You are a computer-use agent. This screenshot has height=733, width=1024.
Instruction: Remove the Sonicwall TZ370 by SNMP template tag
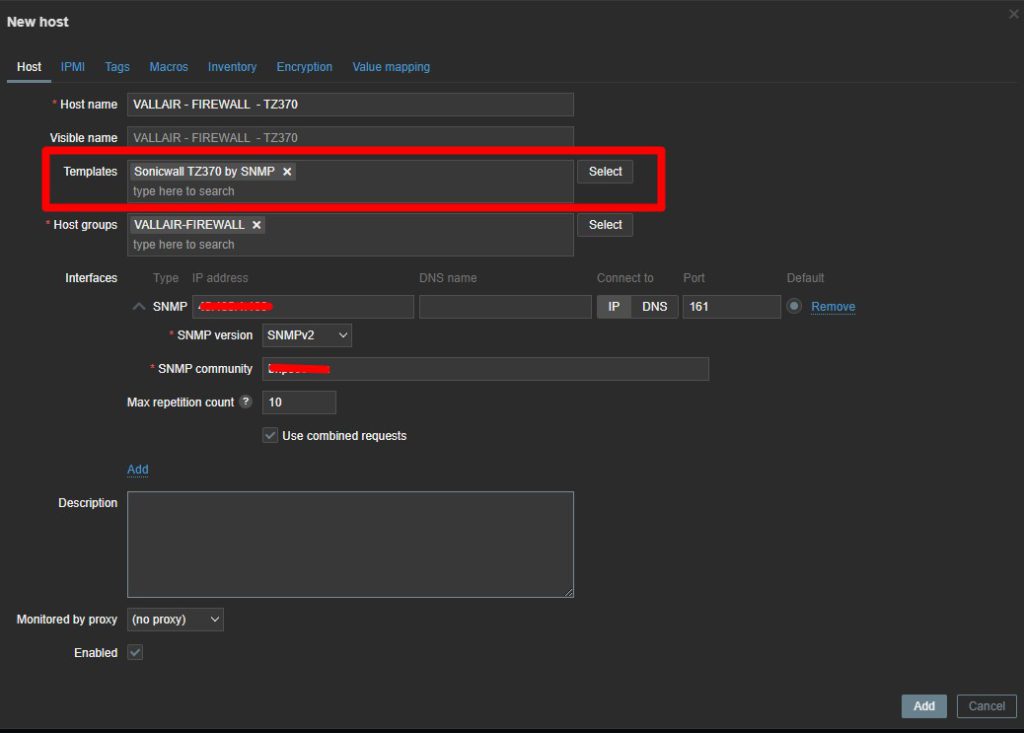point(287,172)
